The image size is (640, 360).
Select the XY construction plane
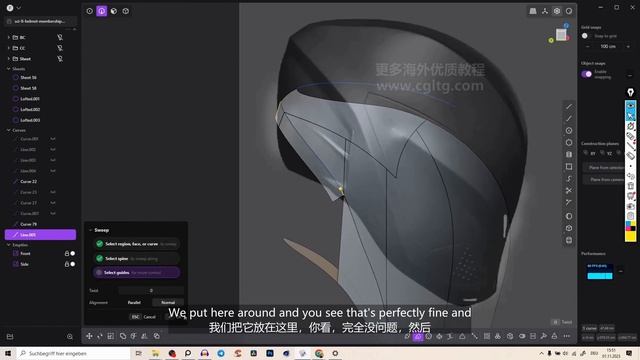point(589,153)
